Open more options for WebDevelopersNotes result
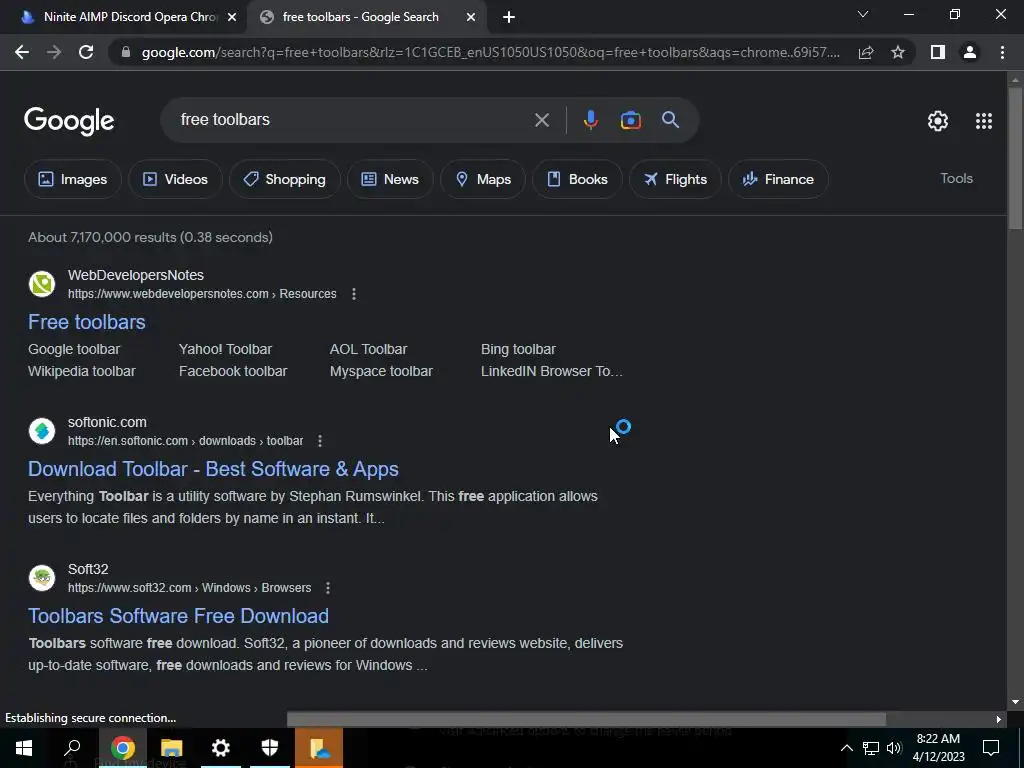Screen dimensions: 1024x768 [354, 294]
